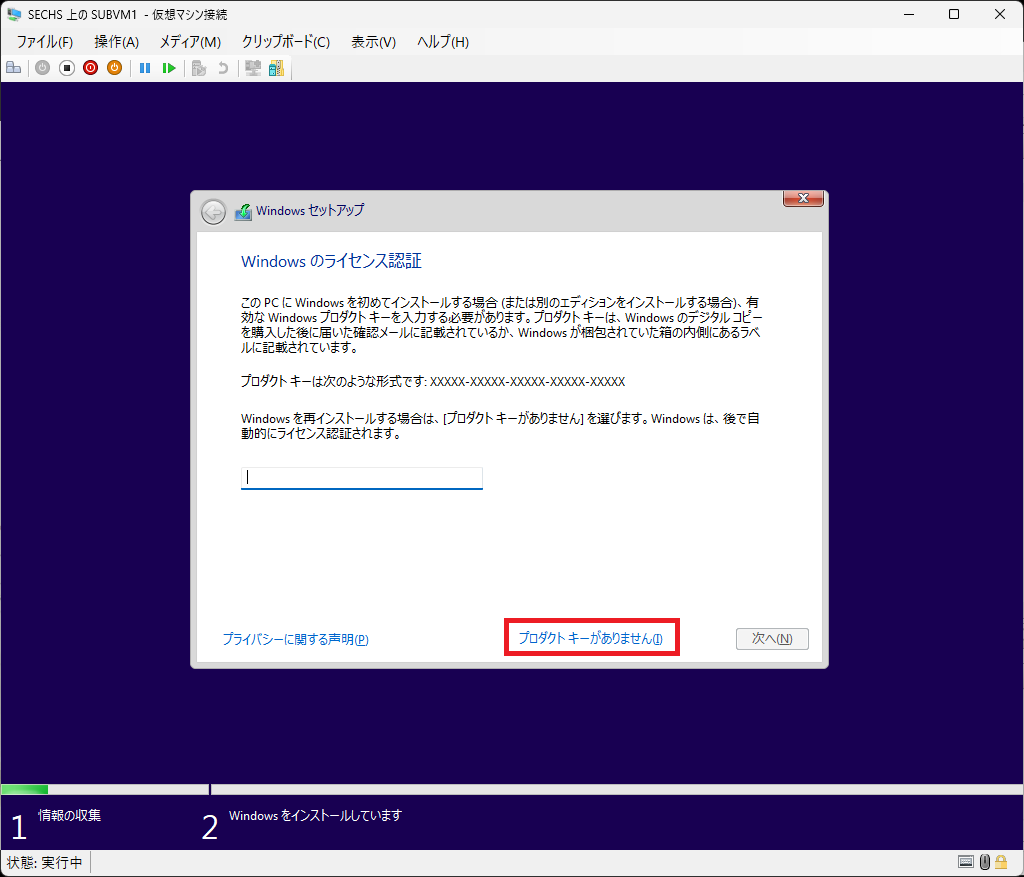
Task: Click the 状態: 実行中 status text
Action: (x=44, y=863)
